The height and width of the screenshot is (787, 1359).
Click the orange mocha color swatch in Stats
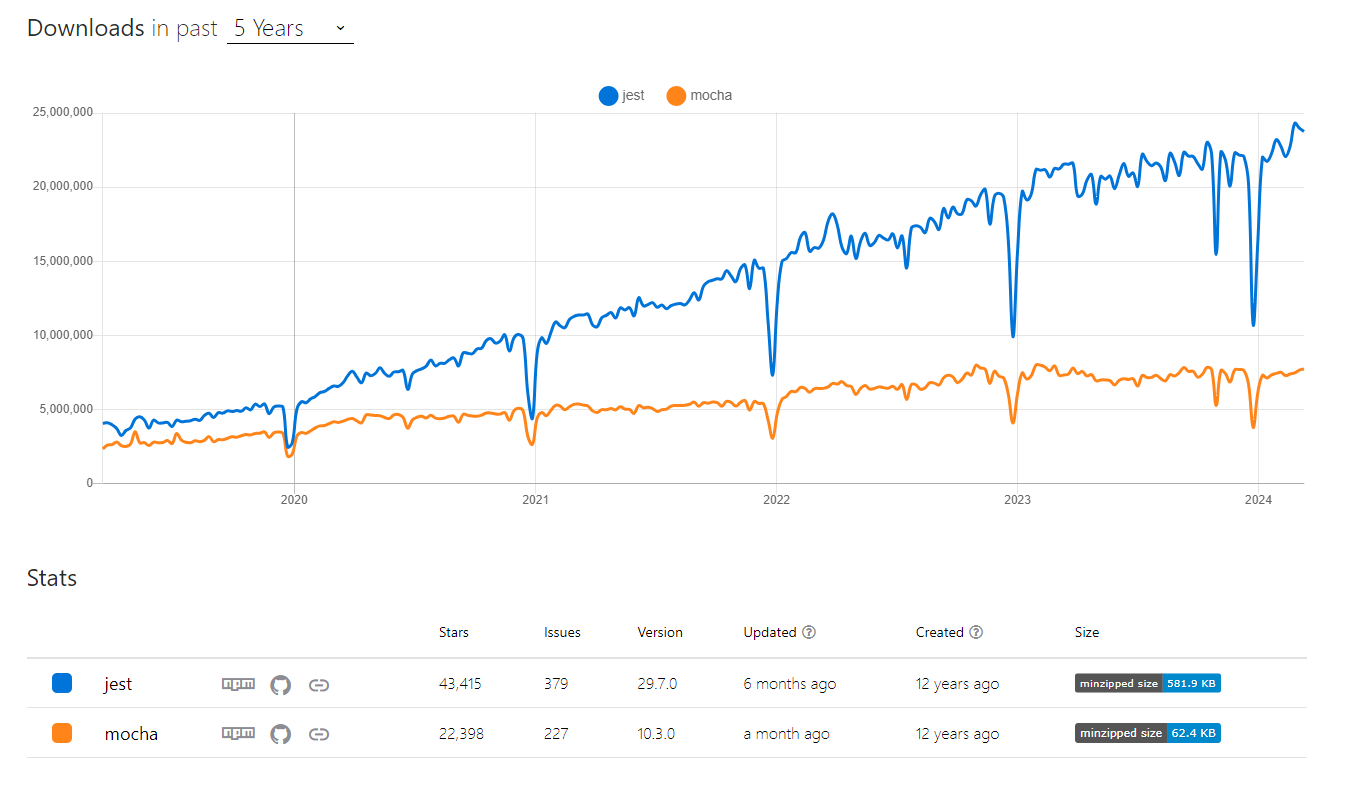pos(62,734)
